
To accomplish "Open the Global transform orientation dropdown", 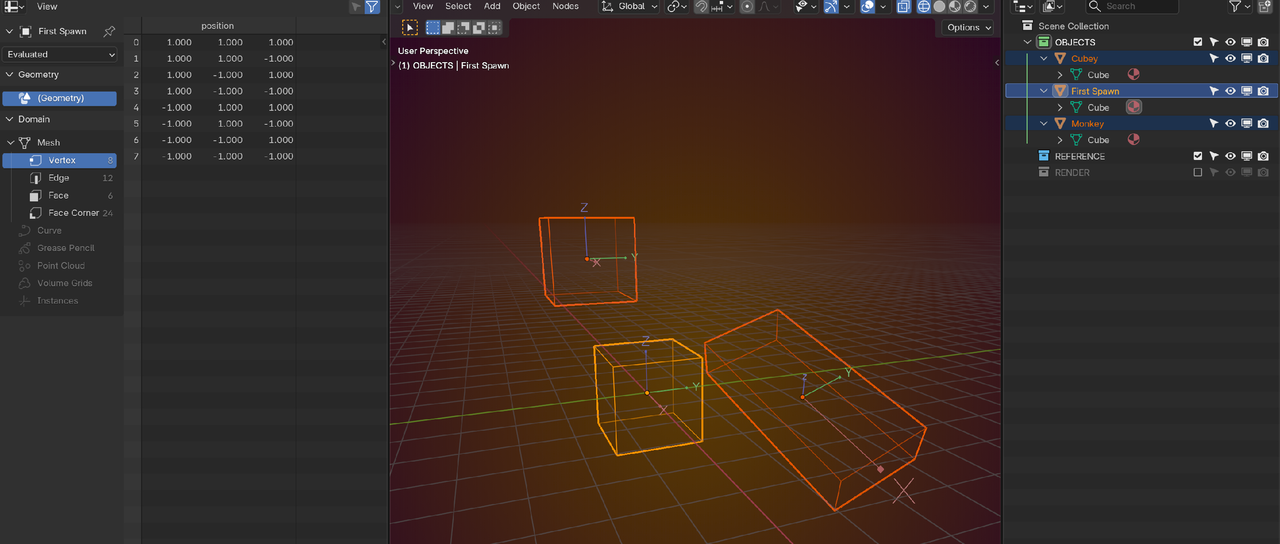I will click(630, 7).
